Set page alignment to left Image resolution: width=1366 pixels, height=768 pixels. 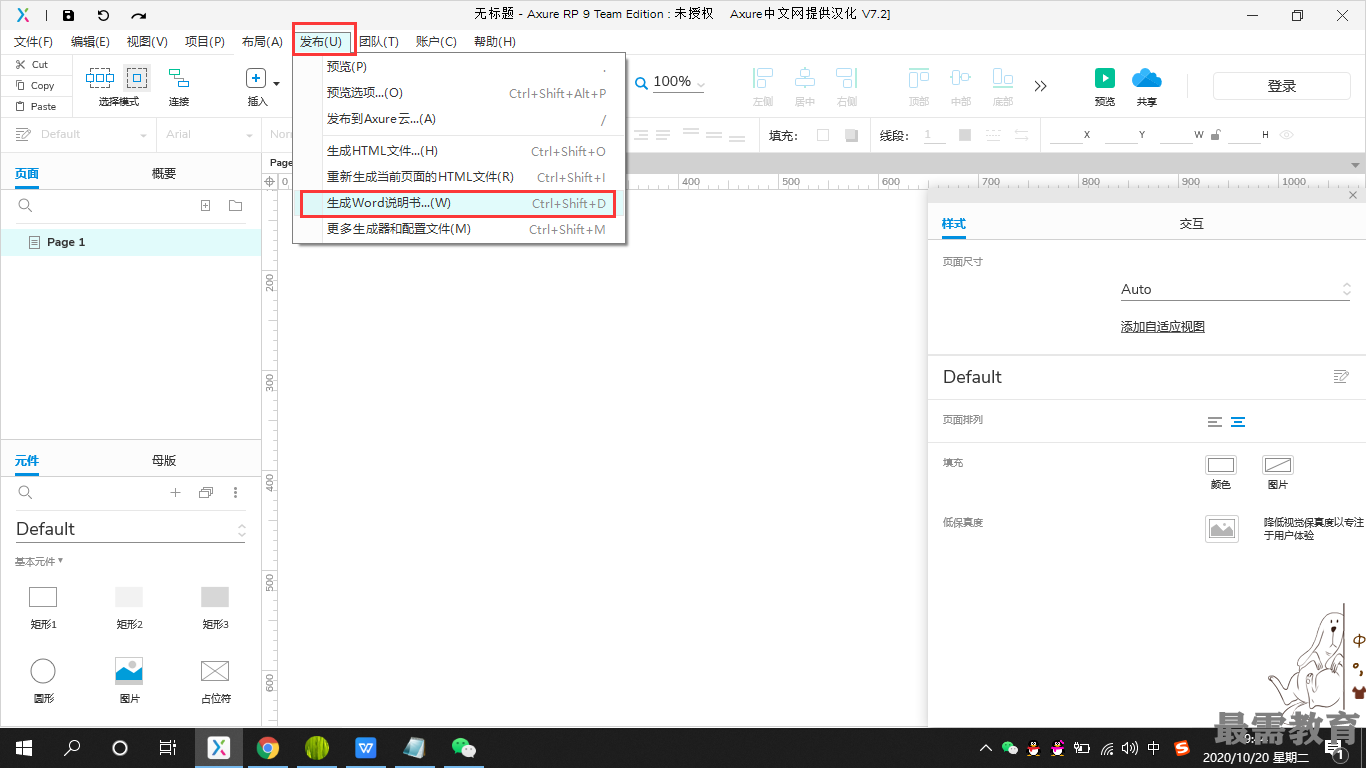pyautogui.click(x=1215, y=422)
